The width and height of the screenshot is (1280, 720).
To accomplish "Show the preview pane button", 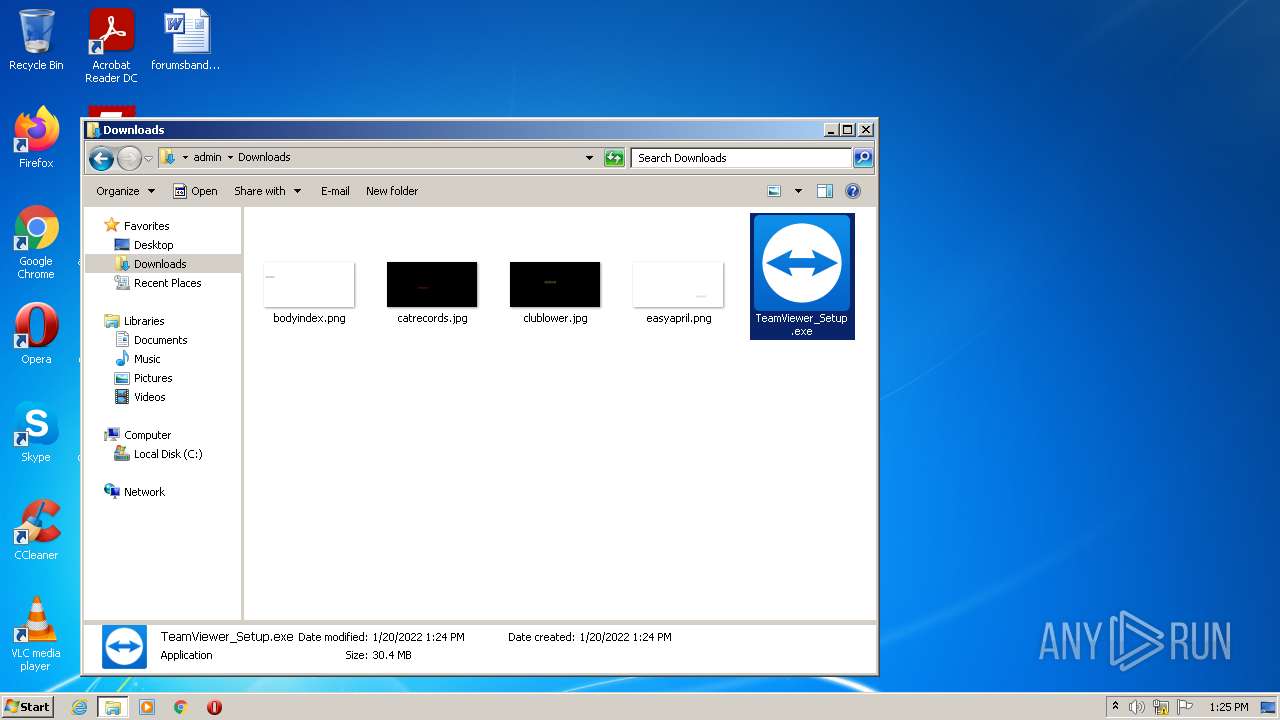I will coord(825,191).
